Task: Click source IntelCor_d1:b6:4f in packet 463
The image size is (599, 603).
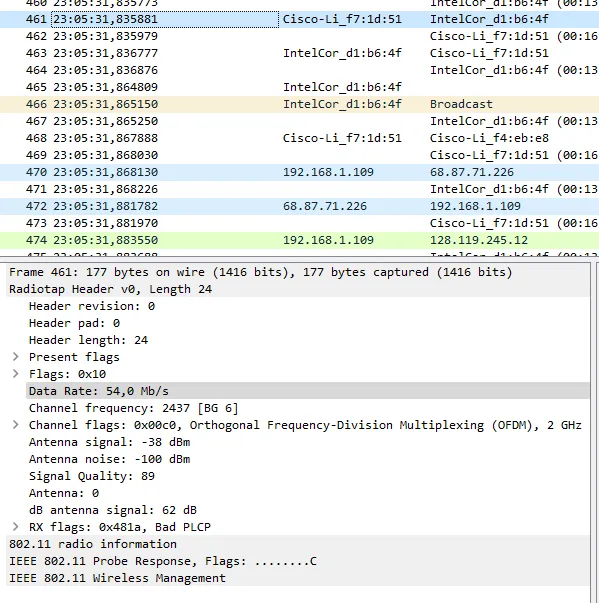Action: click(x=342, y=53)
